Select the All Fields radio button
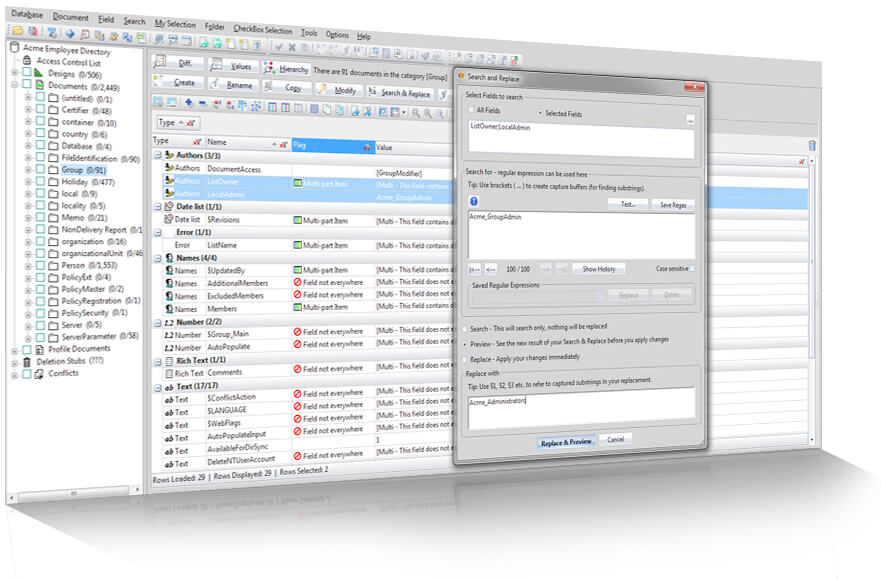 tap(472, 109)
